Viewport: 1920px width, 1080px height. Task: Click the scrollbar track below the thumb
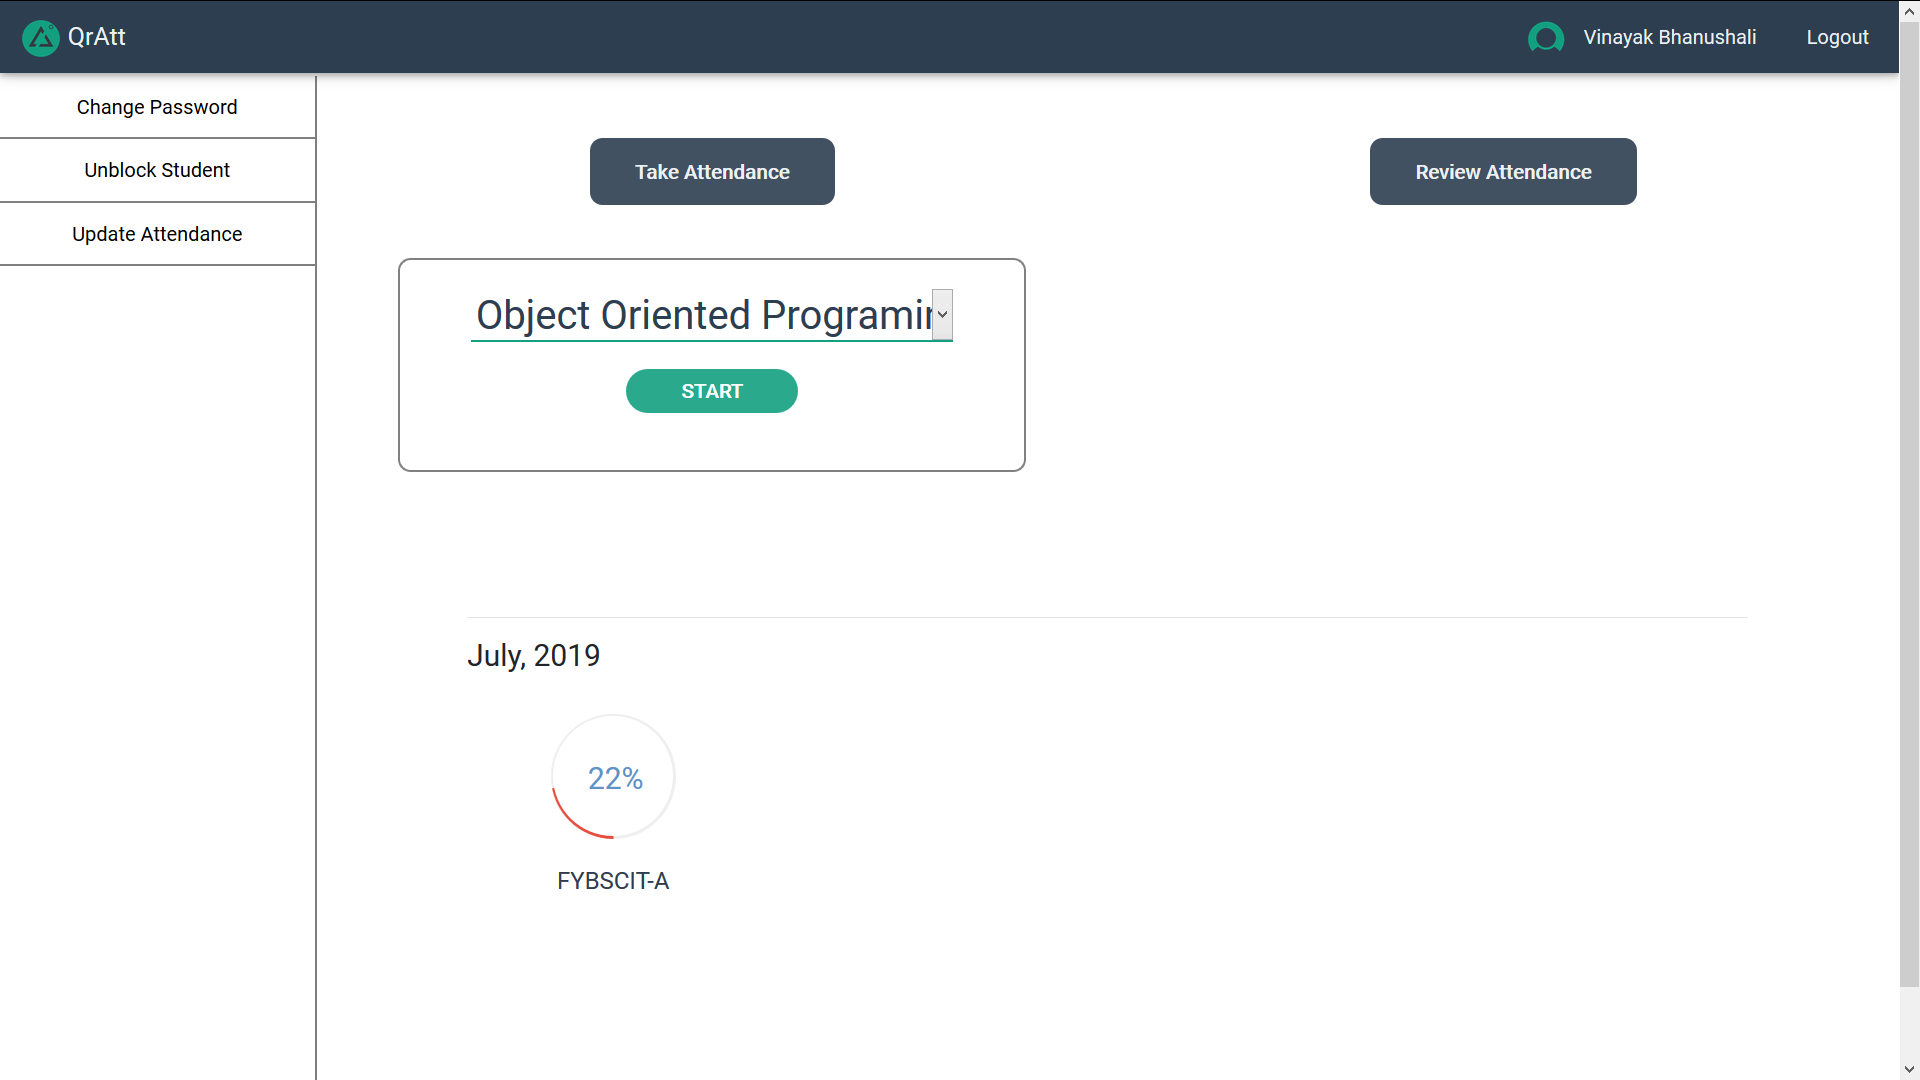[x=1909, y=1025]
